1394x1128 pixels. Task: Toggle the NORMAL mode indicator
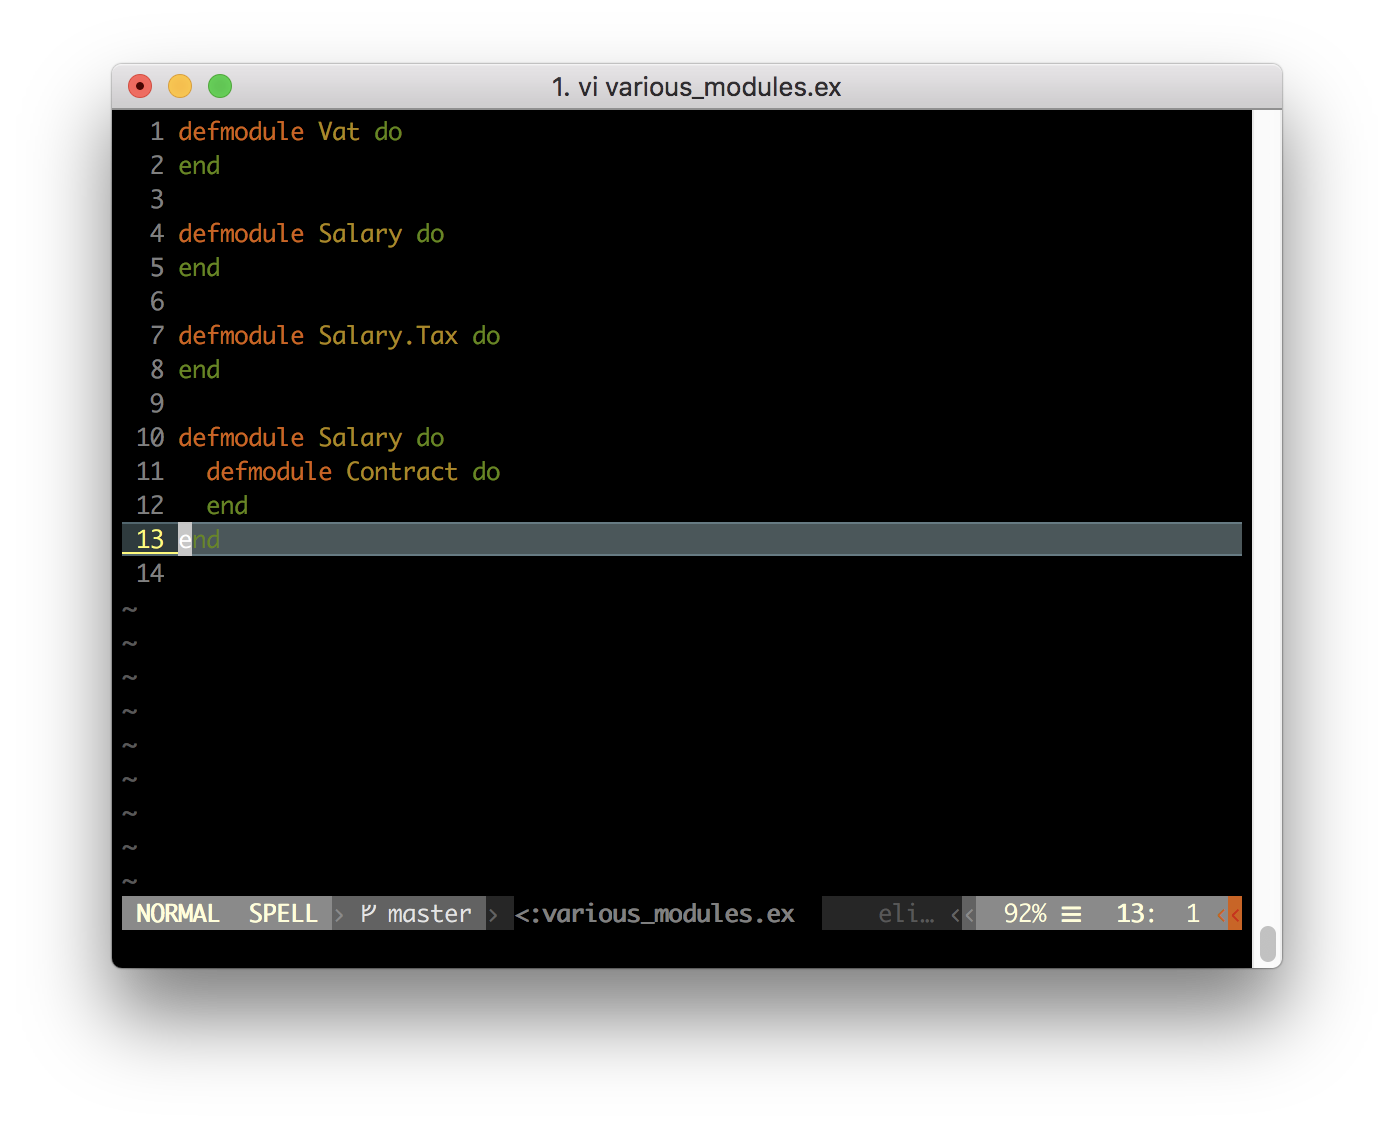click(177, 913)
